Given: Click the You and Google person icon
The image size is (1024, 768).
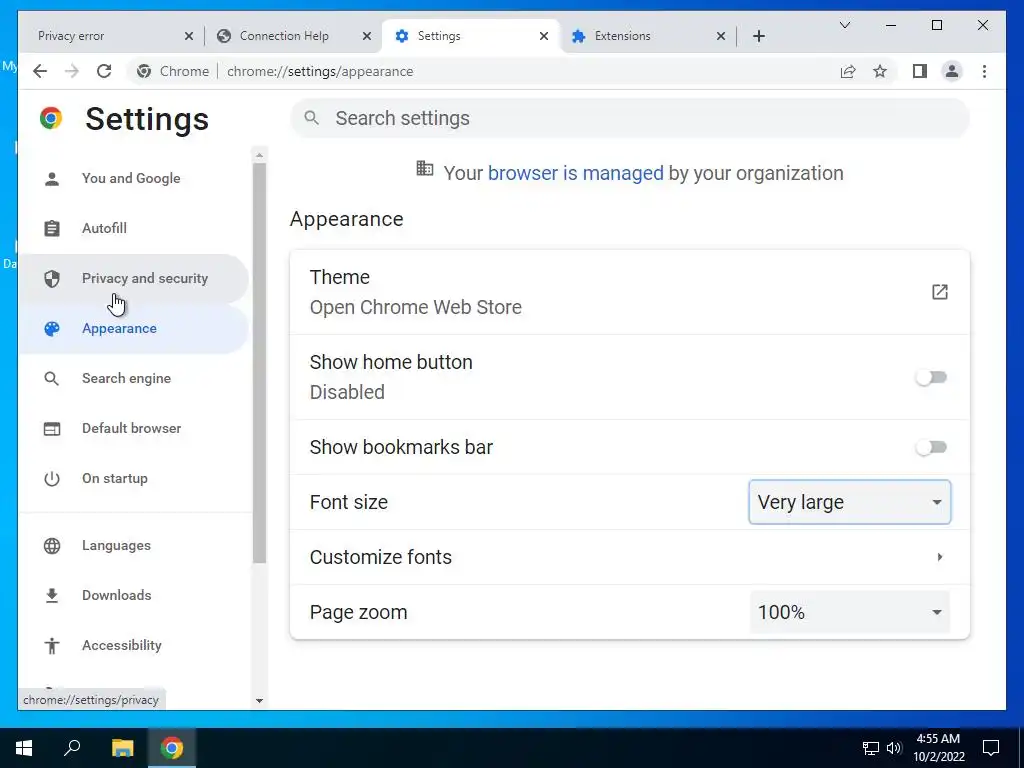Looking at the screenshot, I should click(x=52, y=178).
